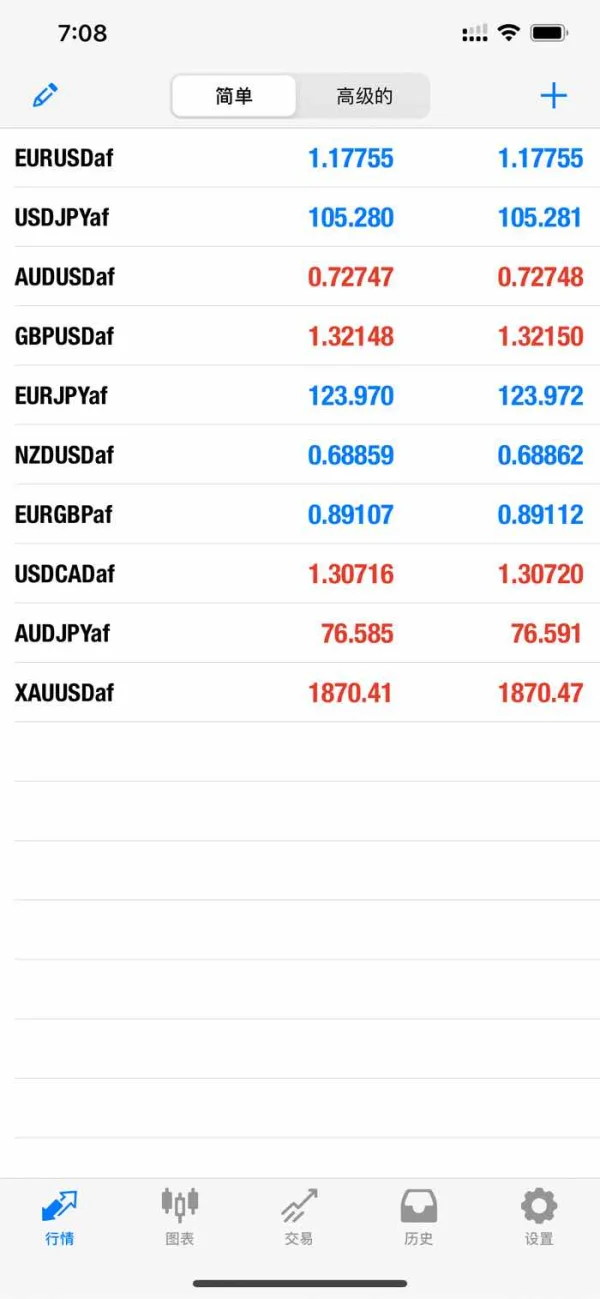Tap EURGBPaf bid price 0.89107
600x1299 pixels.
pos(351,515)
